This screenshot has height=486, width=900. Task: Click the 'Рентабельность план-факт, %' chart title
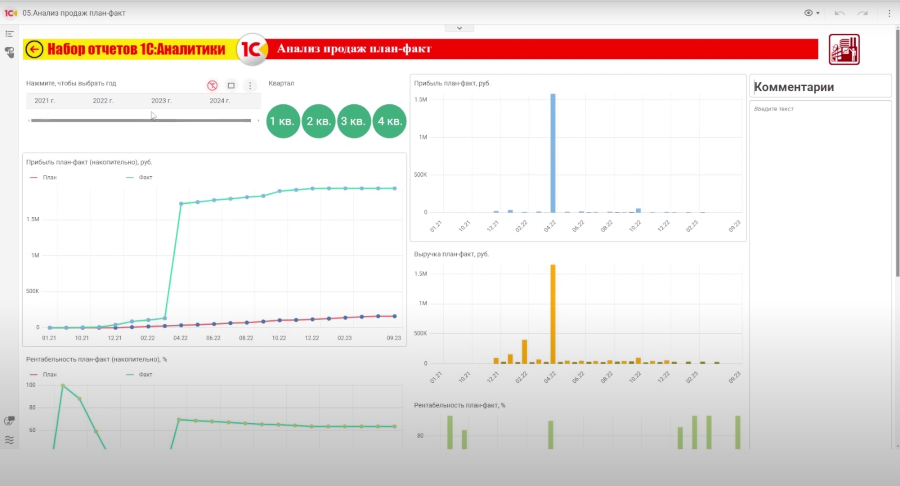point(459,405)
